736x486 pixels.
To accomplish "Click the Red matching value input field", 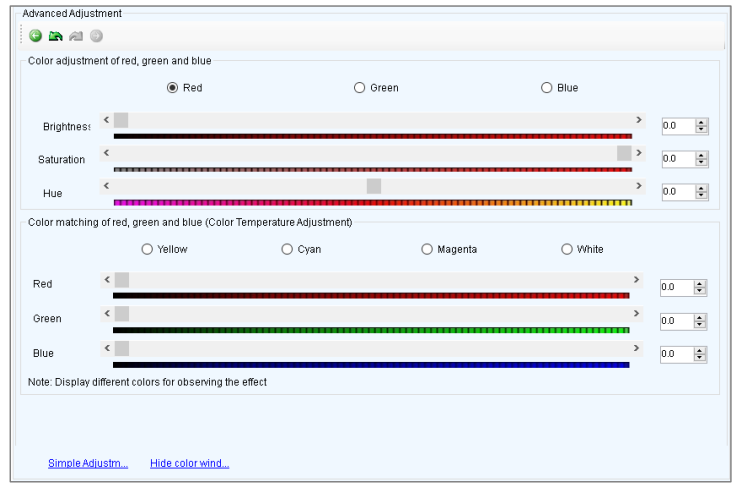I will [677, 287].
